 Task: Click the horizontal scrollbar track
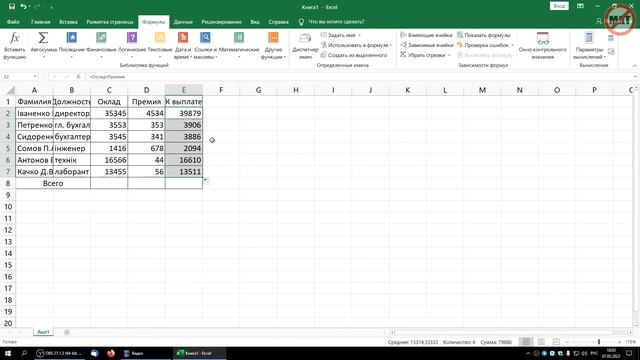click(510, 332)
